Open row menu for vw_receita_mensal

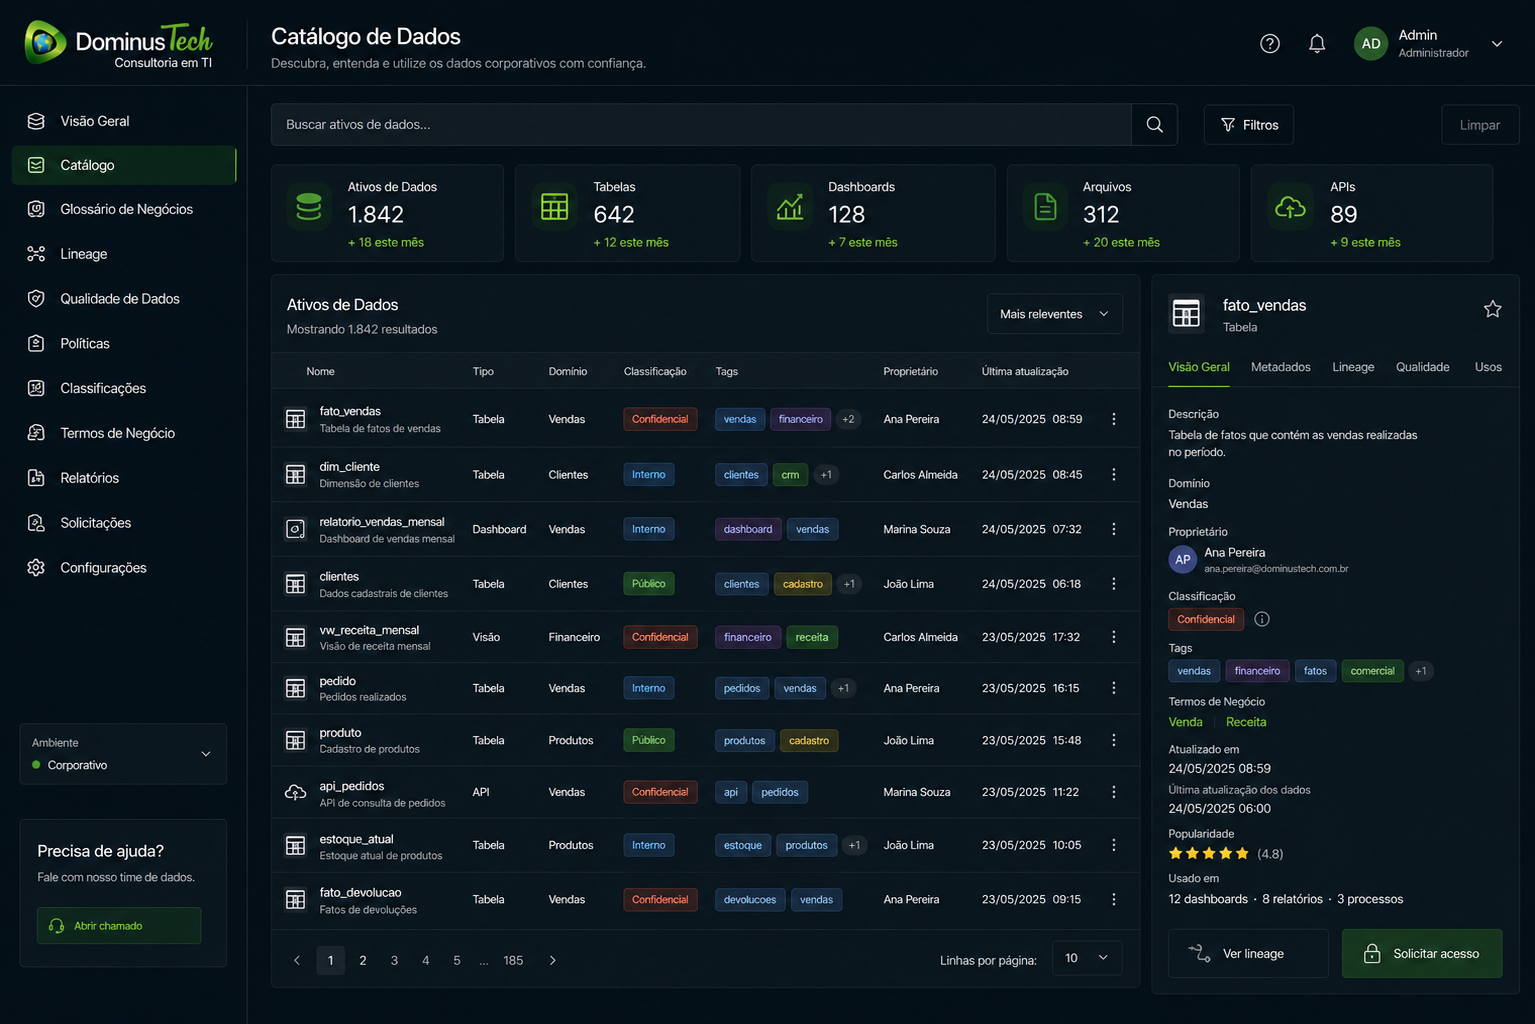click(x=1114, y=637)
